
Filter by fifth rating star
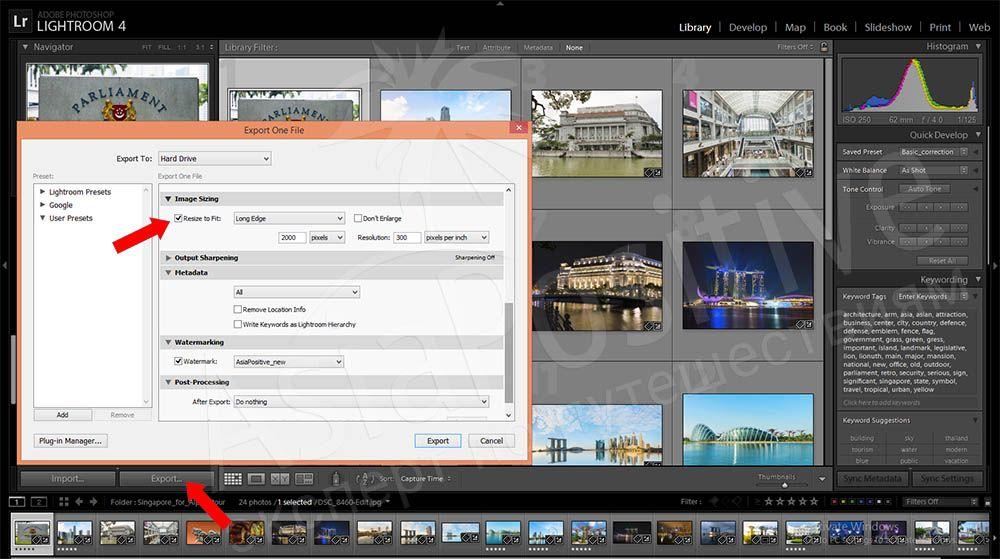(x=814, y=501)
